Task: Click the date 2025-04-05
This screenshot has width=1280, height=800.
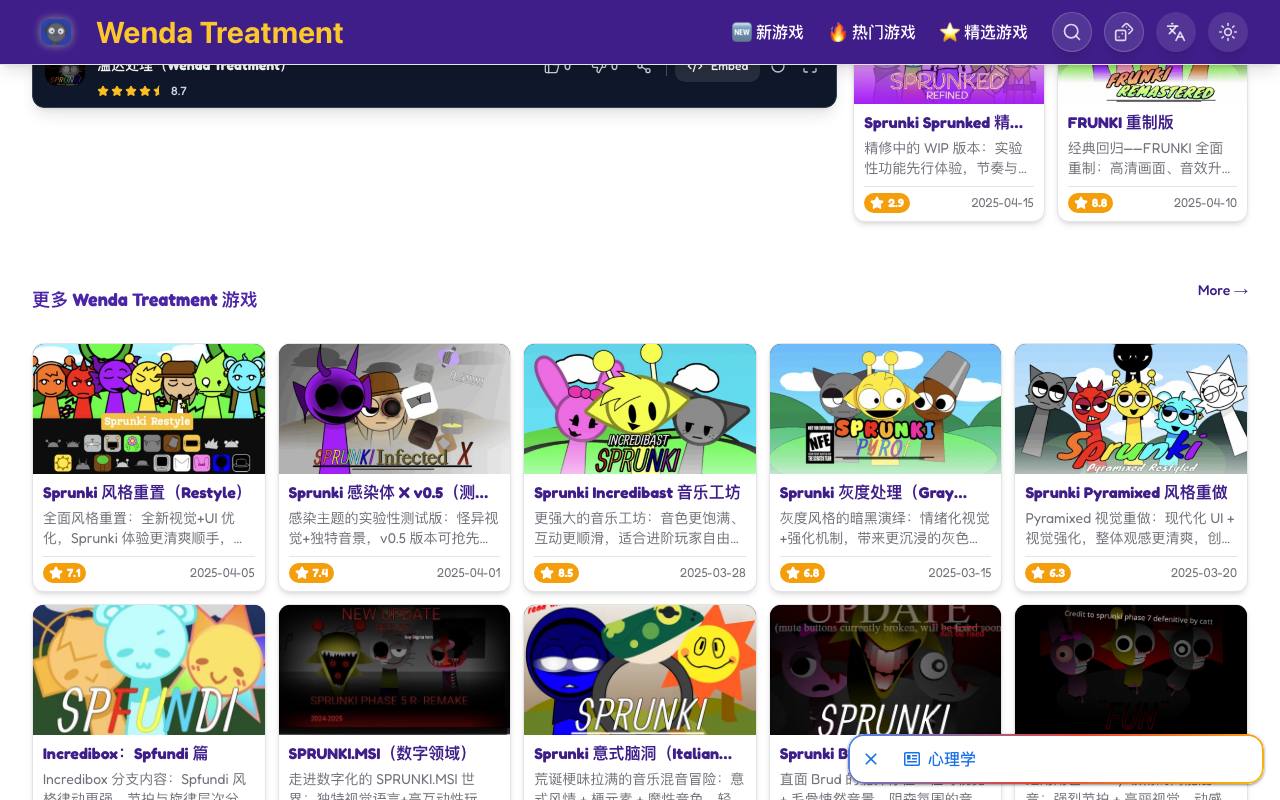Action: (222, 573)
